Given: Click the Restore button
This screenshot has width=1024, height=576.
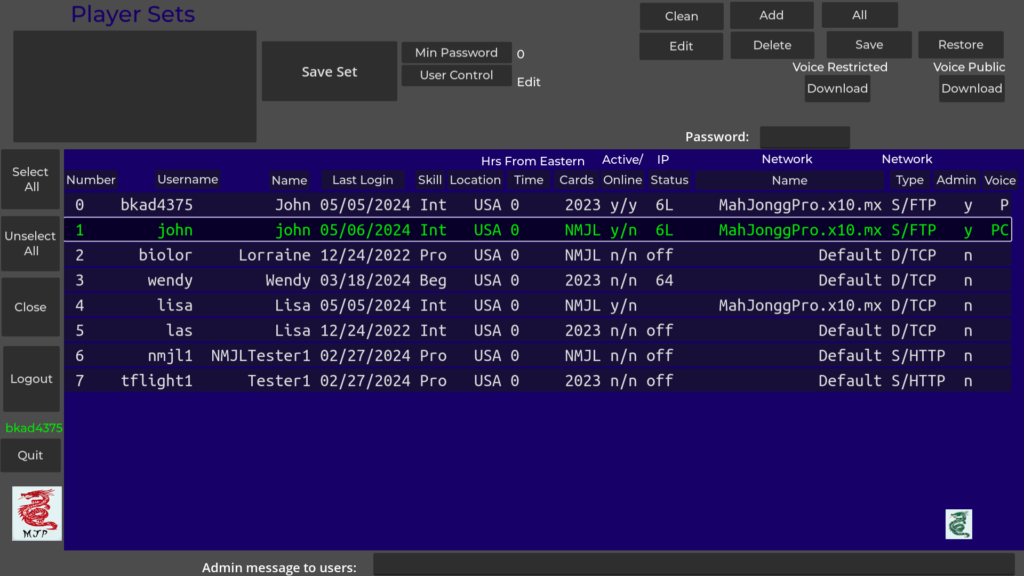Looking at the screenshot, I should pyautogui.click(x=960, y=45).
